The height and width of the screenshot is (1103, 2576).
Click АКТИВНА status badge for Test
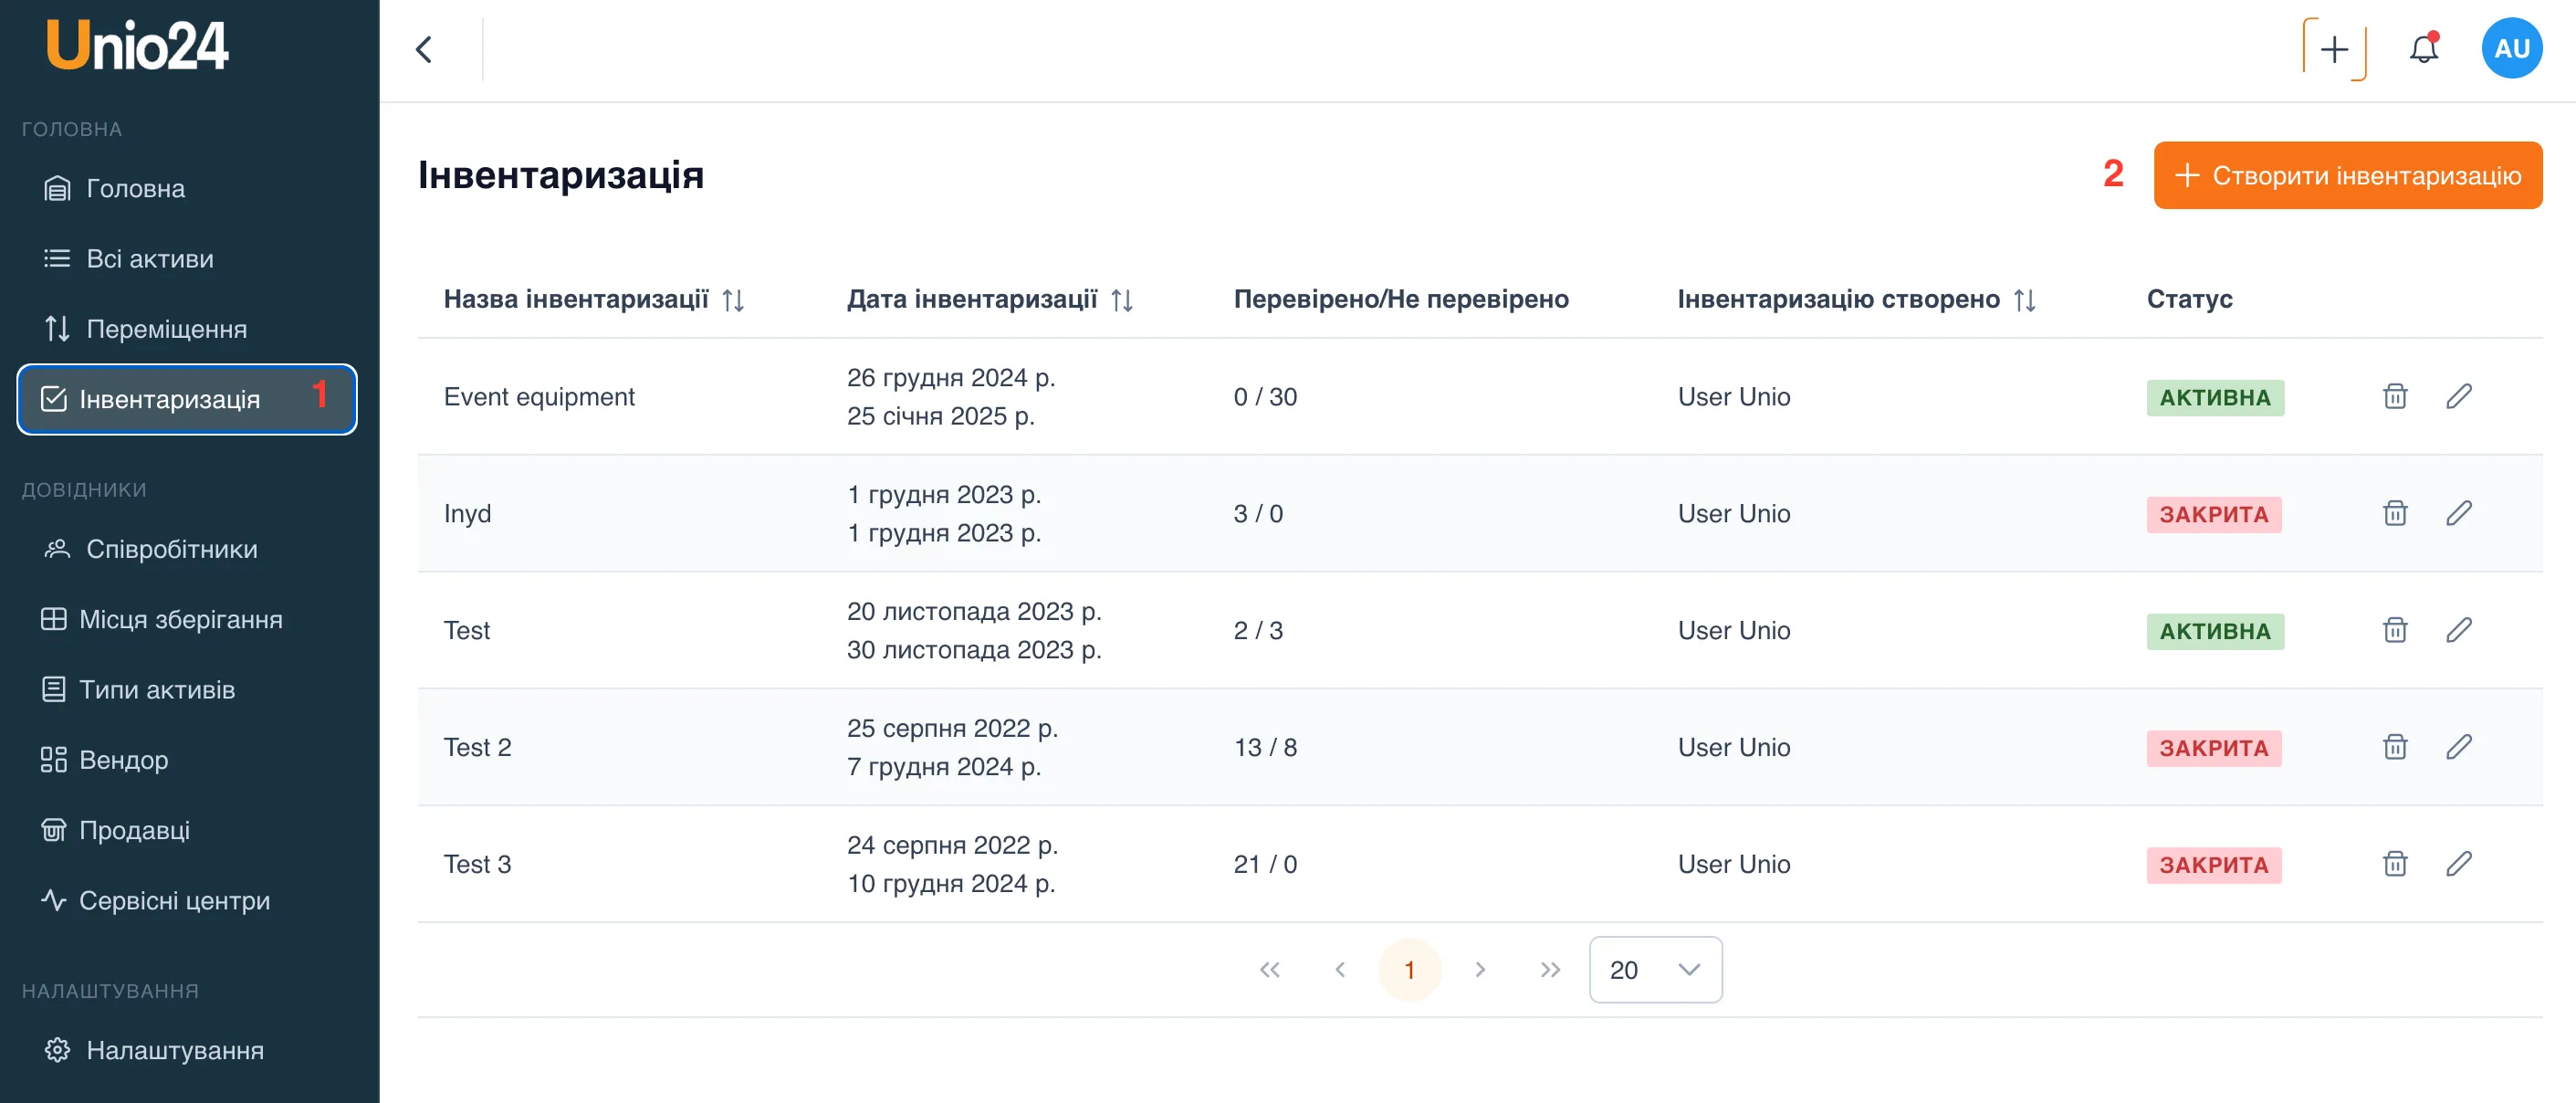coord(2214,631)
